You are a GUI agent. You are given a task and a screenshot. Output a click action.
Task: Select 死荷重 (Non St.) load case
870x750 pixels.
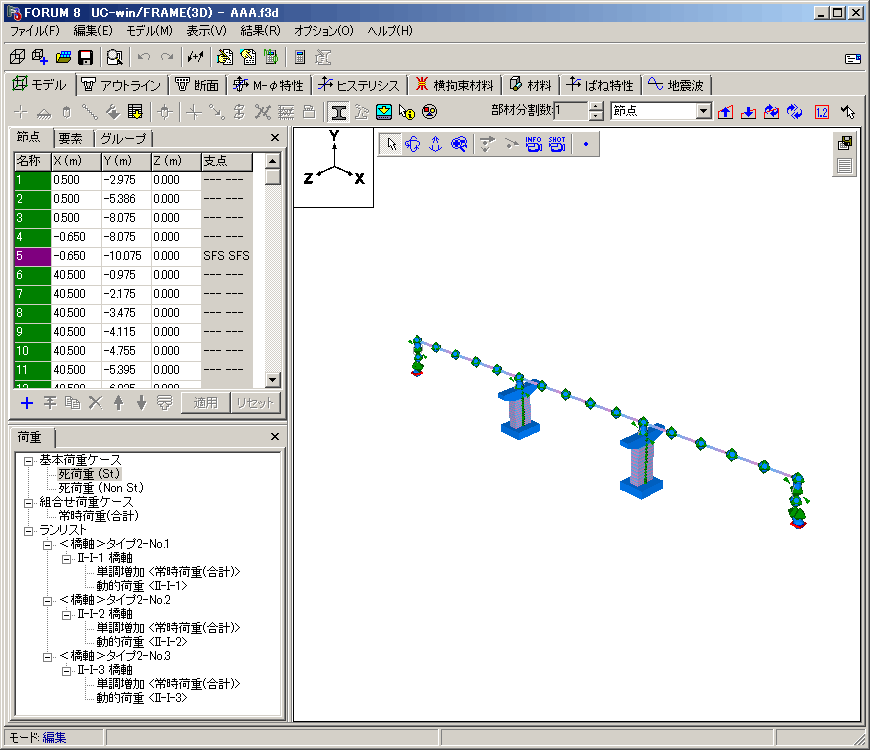point(101,487)
